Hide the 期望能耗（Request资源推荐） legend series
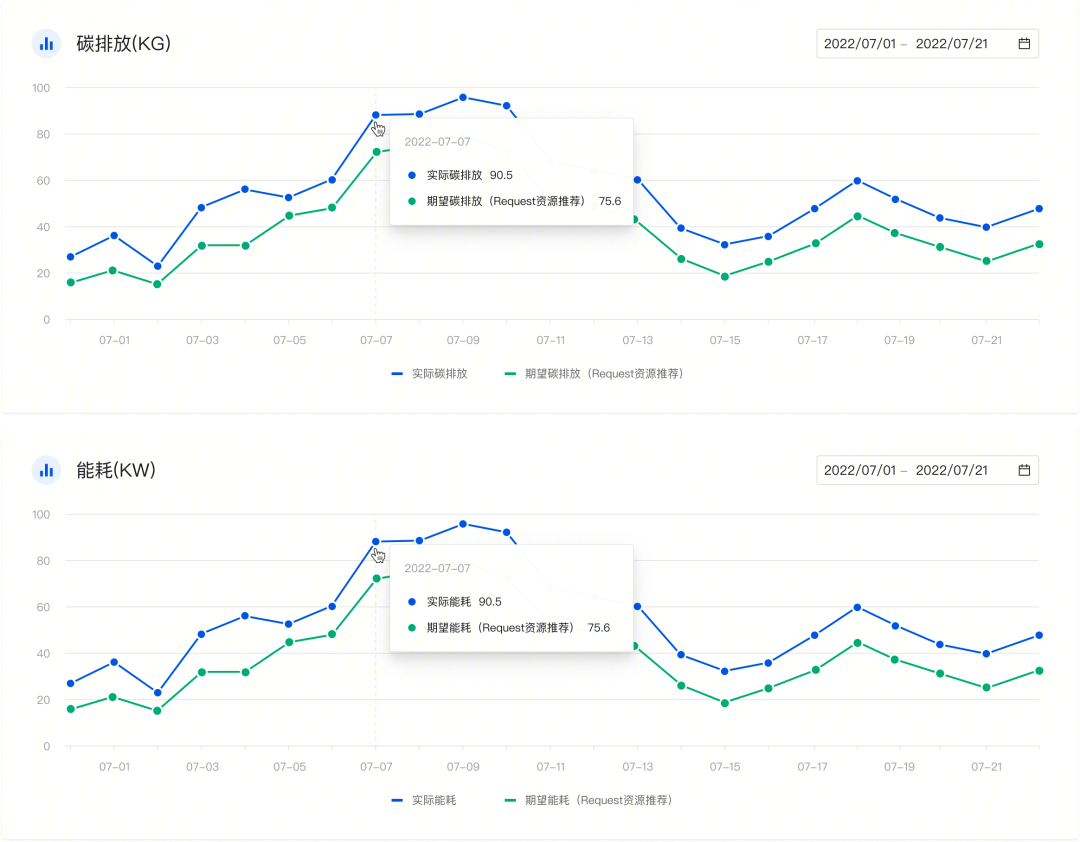Screen dimensions: 1080x842 tap(588, 801)
